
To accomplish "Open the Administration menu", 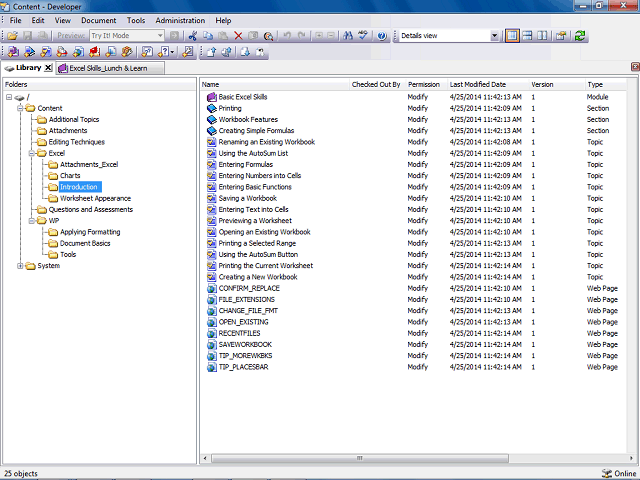I will point(180,20).
